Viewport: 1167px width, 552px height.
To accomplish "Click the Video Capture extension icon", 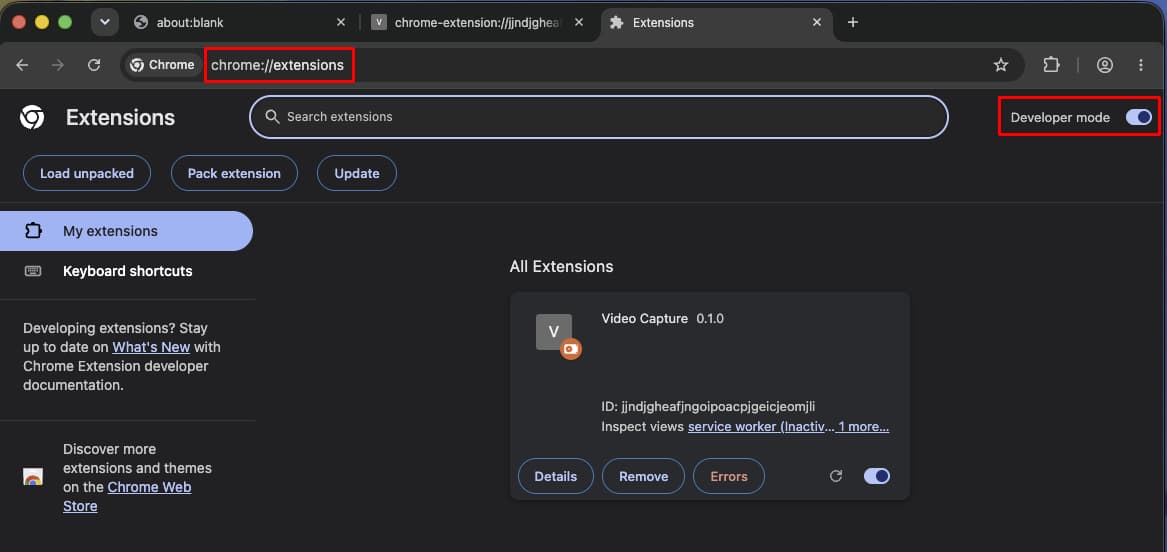I will 554,333.
